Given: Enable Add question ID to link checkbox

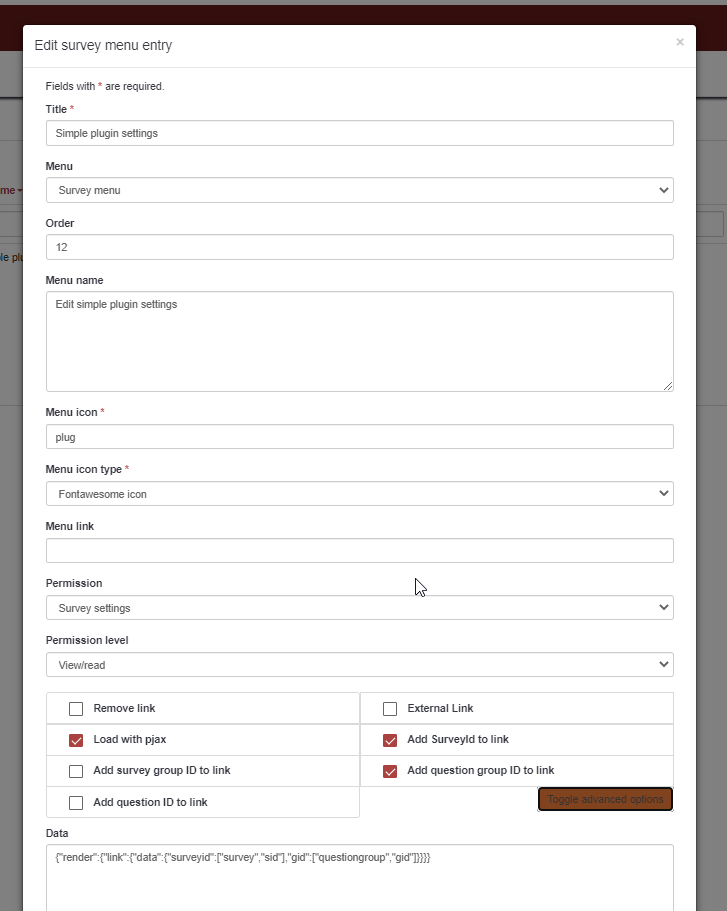Looking at the screenshot, I should (x=76, y=802).
